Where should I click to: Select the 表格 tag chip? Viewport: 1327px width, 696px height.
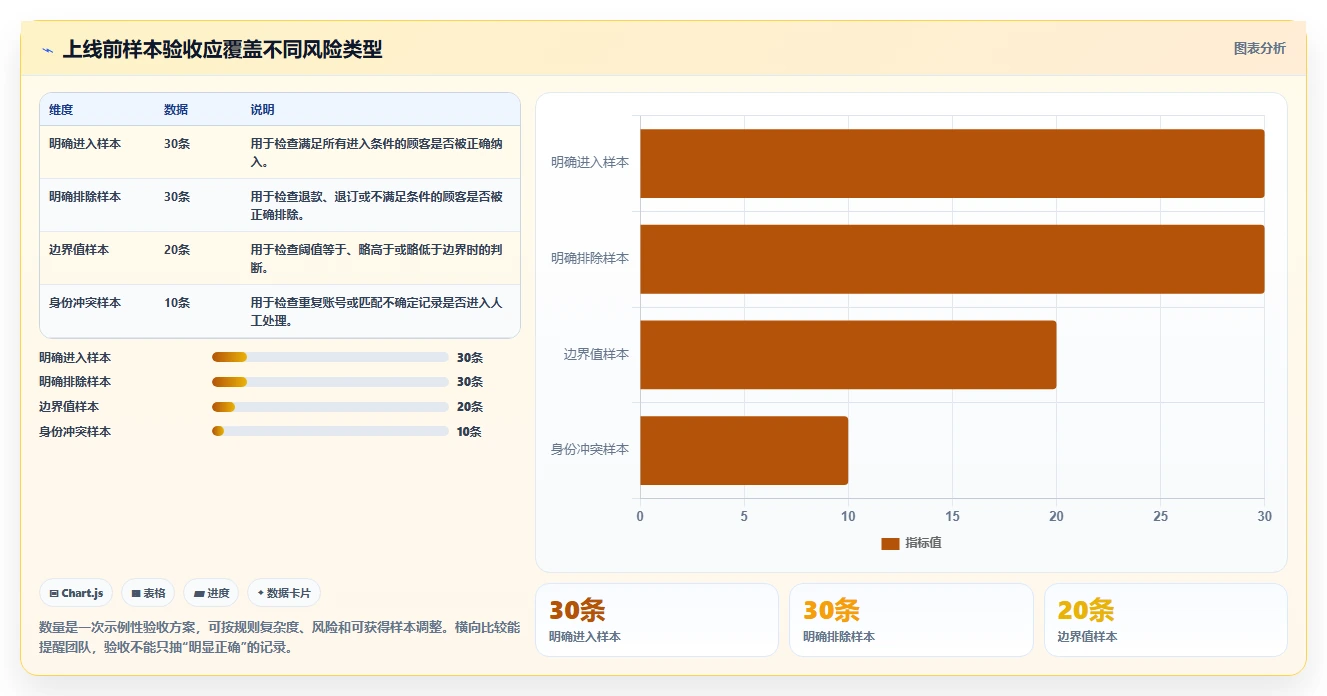point(148,593)
